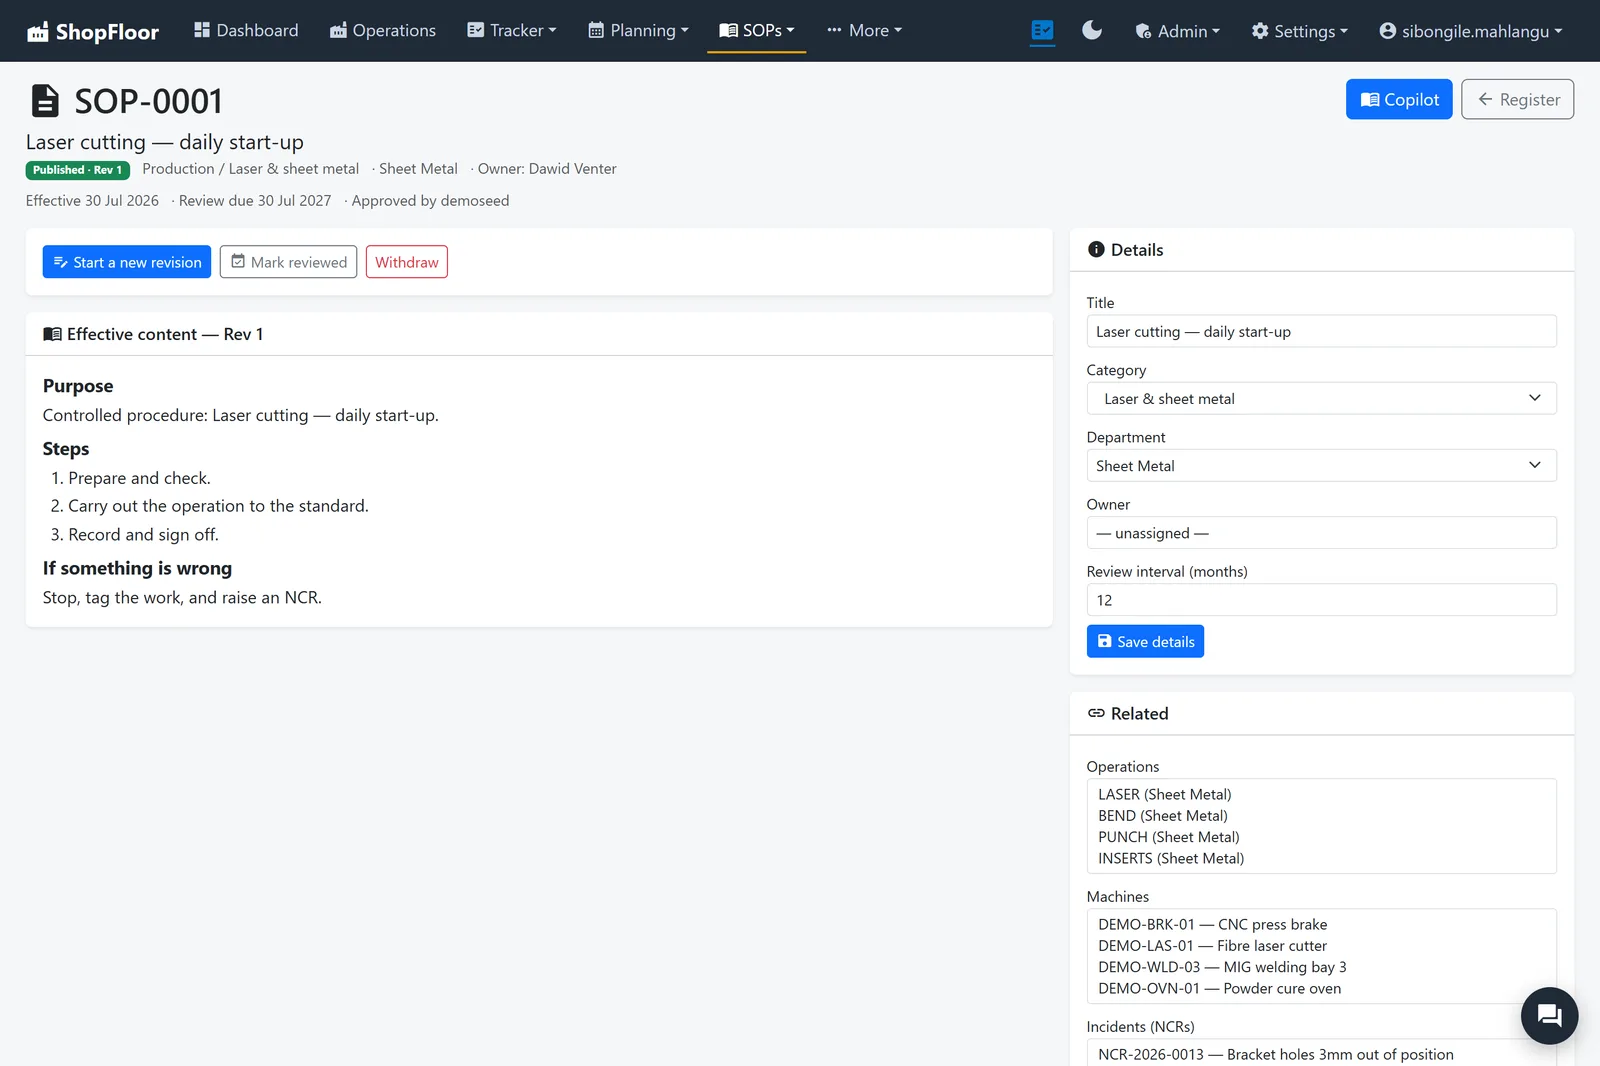Click the task checklist icon in navbar
The image size is (1600, 1066).
[x=1042, y=31]
